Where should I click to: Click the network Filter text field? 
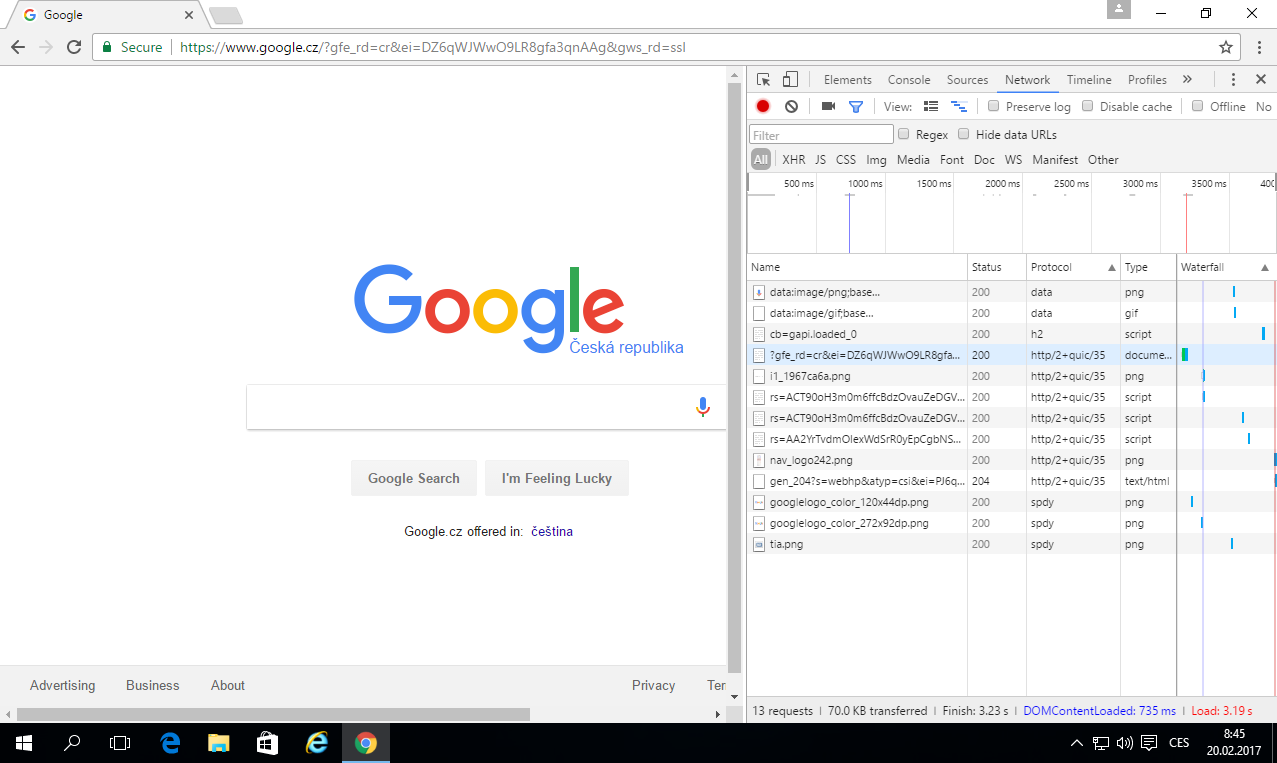(x=821, y=135)
